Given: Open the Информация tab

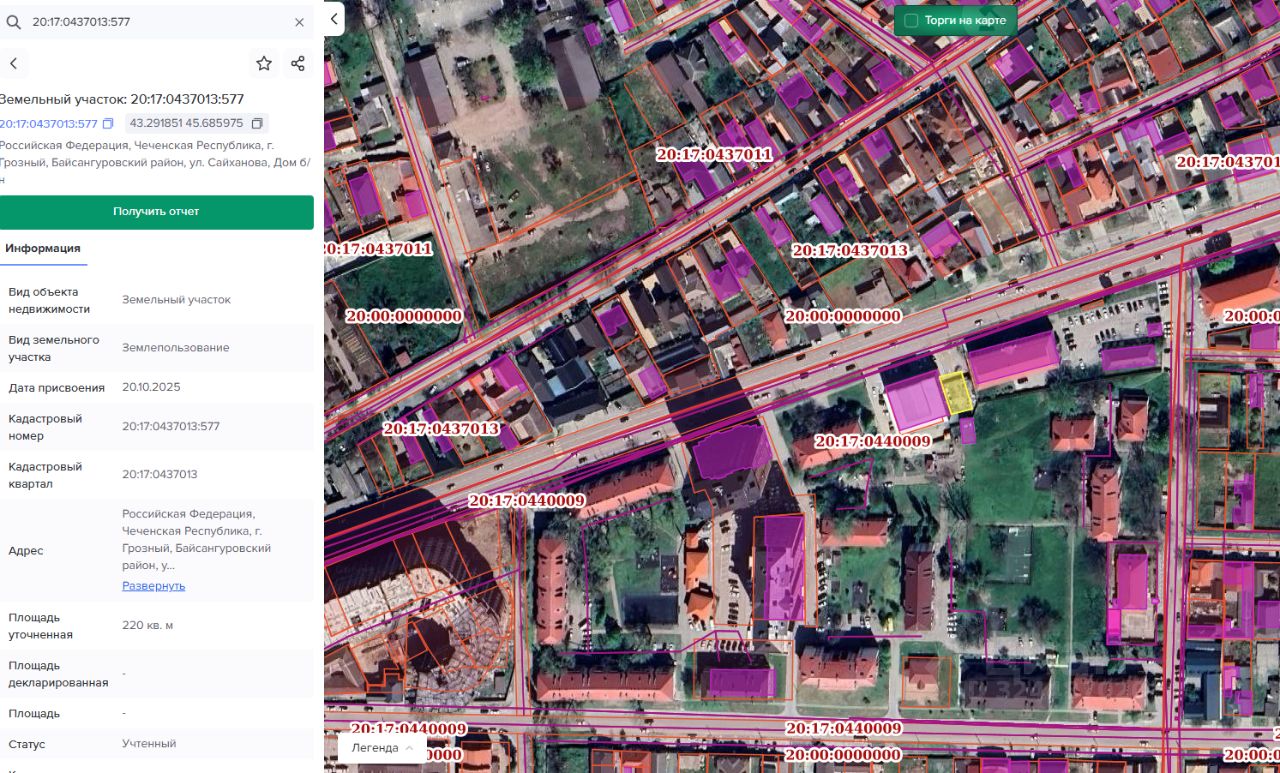Looking at the screenshot, I should click(x=43, y=248).
